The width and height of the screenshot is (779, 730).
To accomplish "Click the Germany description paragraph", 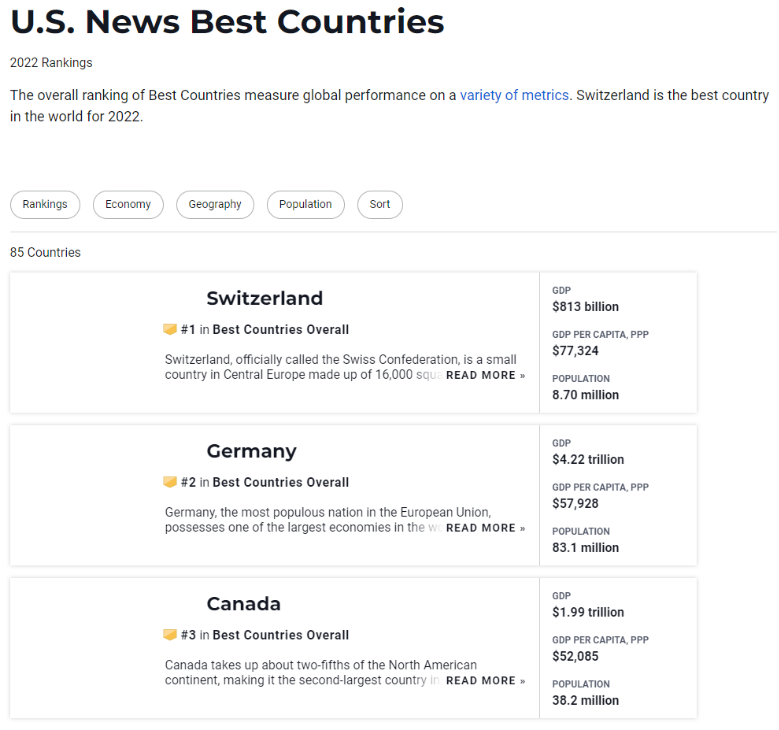I will click(x=328, y=519).
